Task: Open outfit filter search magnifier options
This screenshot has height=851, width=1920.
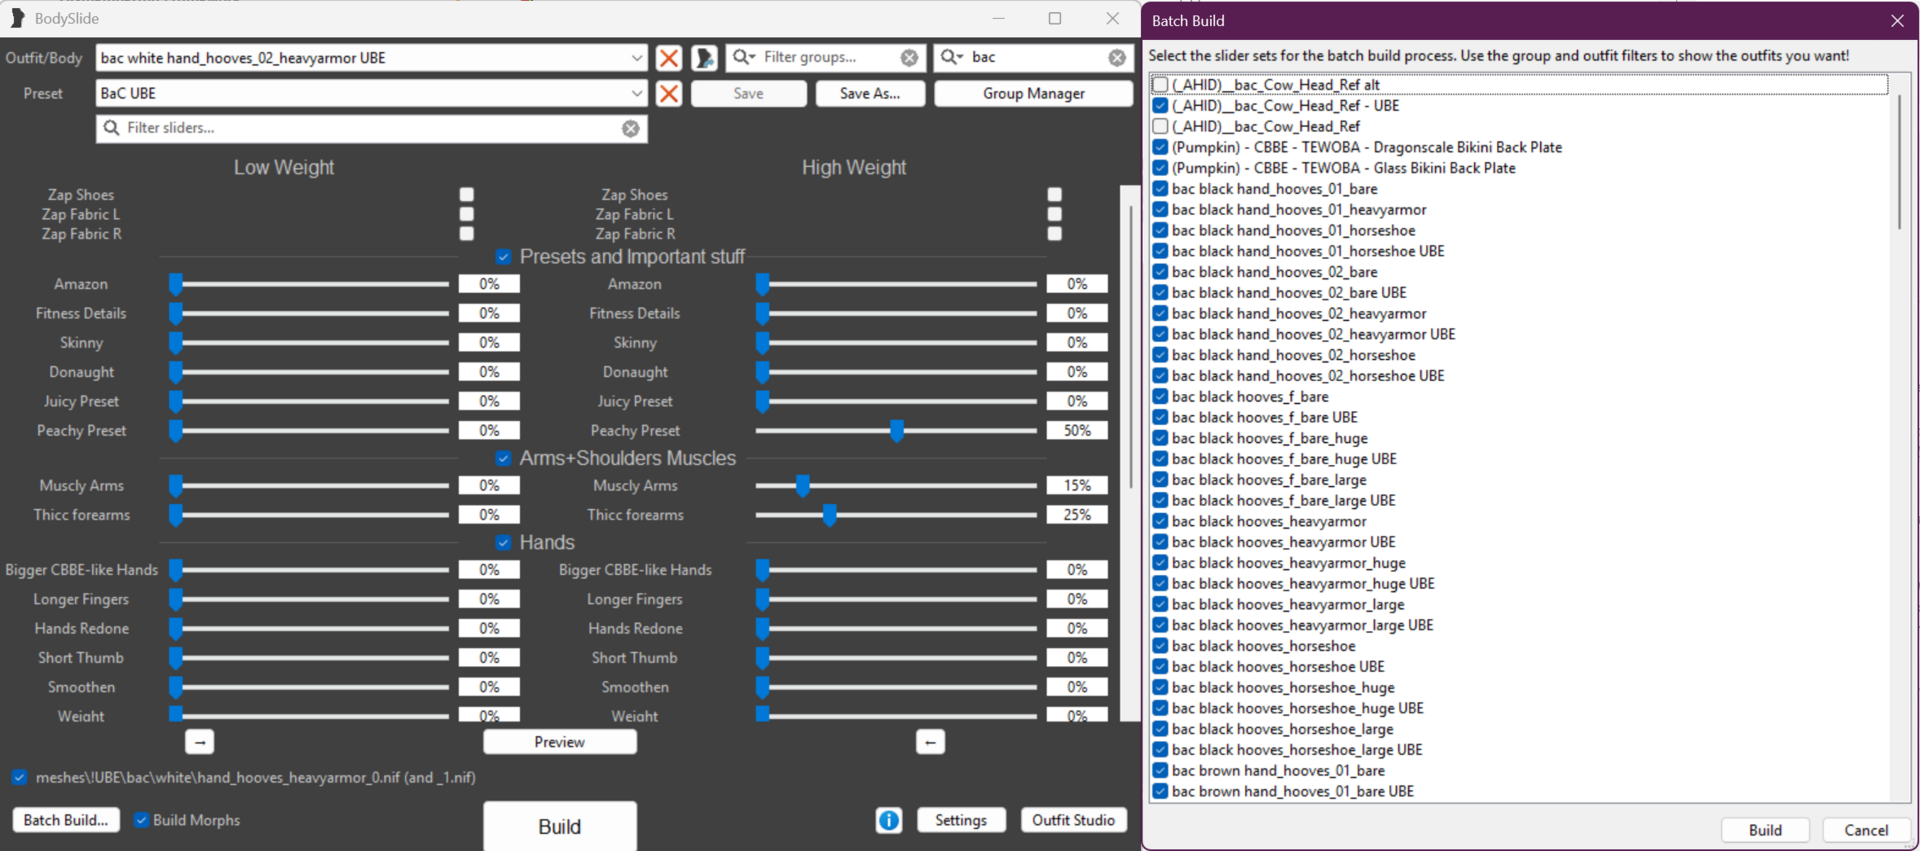Action: 951,57
